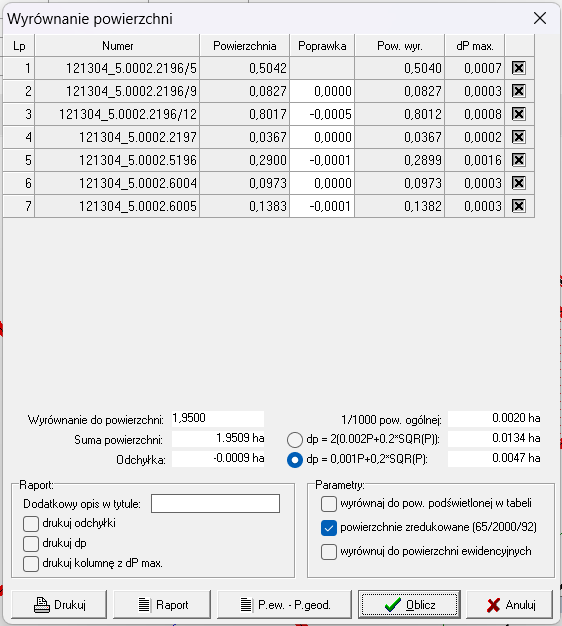Click the Numer column header
The width and height of the screenshot is (562, 626).
117,46
